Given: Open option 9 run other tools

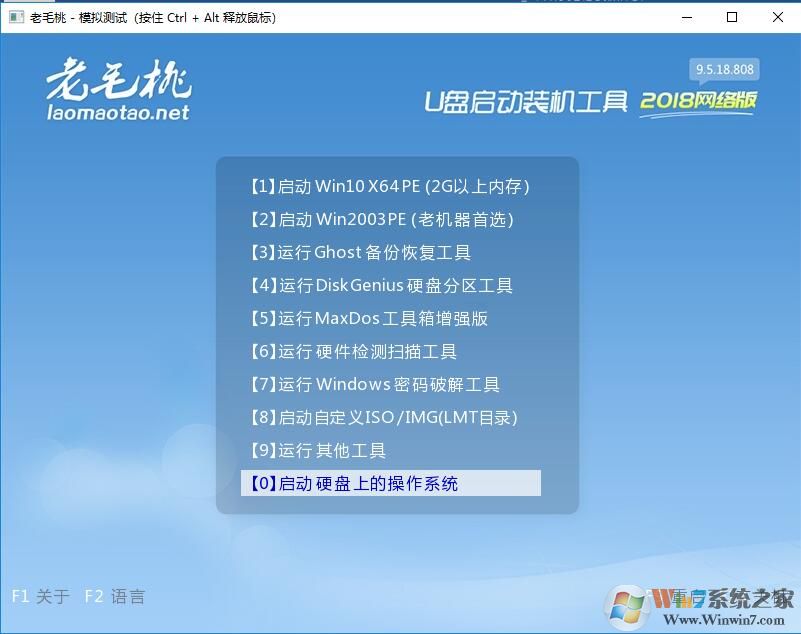Looking at the screenshot, I should 318,451.
